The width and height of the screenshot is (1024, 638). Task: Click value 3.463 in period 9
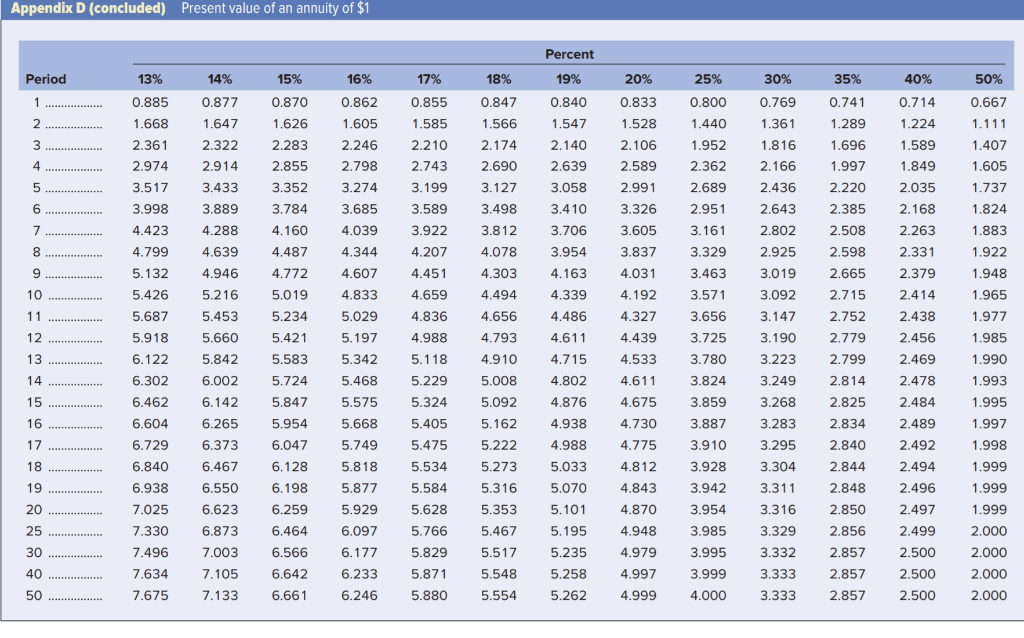pyautogui.click(x=708, y=274)
